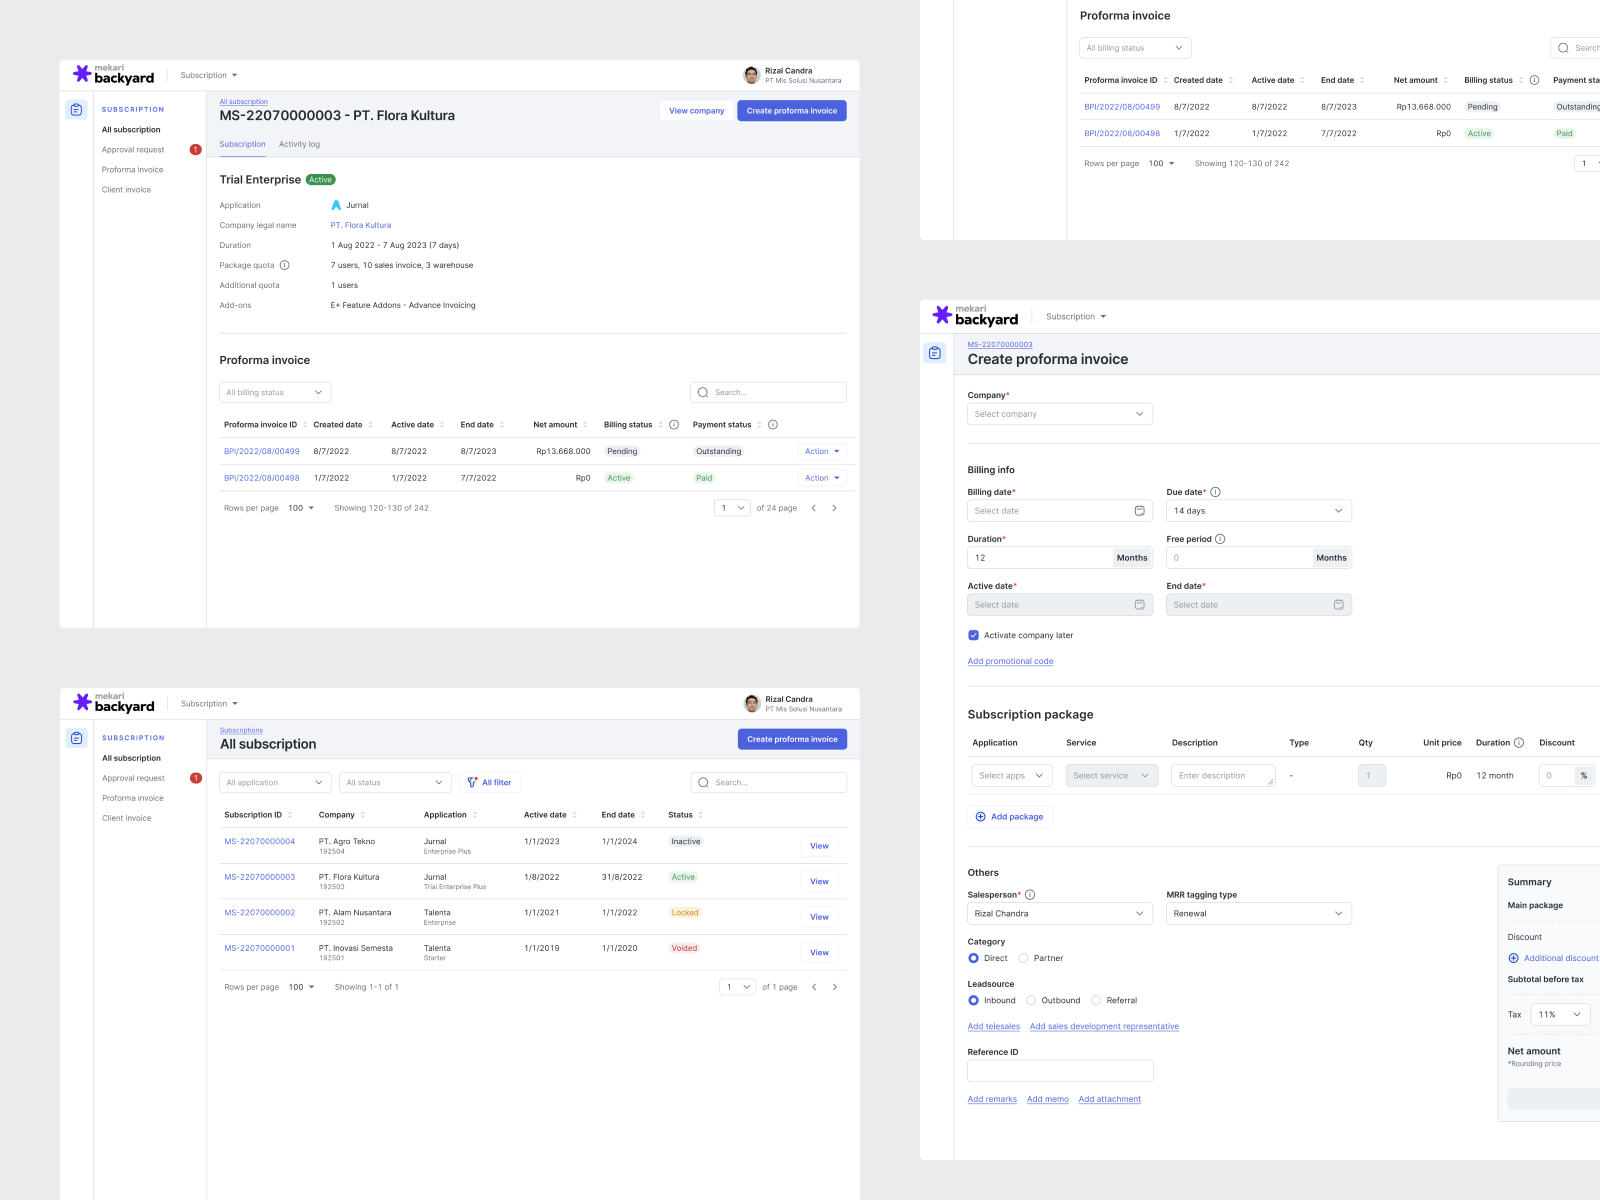
Task: Open subscription MS-22070000004 link
Action: click(x=260, y=842)
